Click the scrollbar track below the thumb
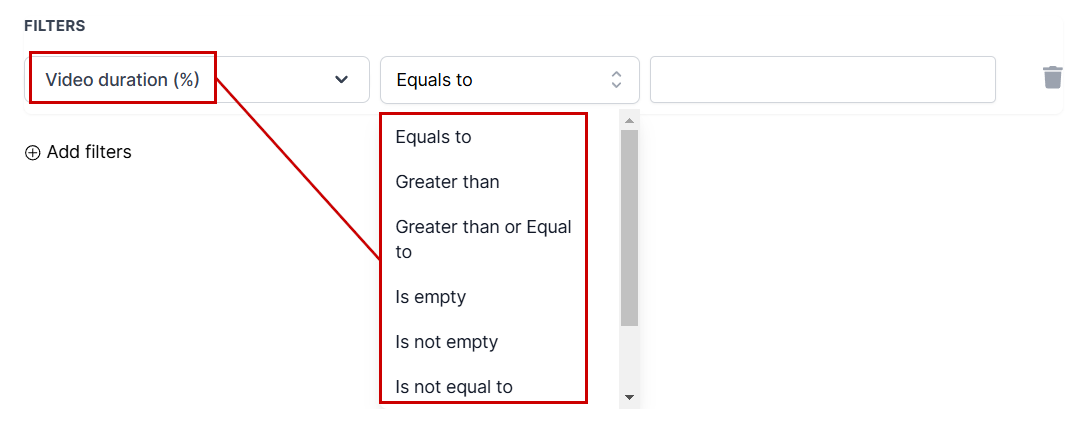 [629, 358]
